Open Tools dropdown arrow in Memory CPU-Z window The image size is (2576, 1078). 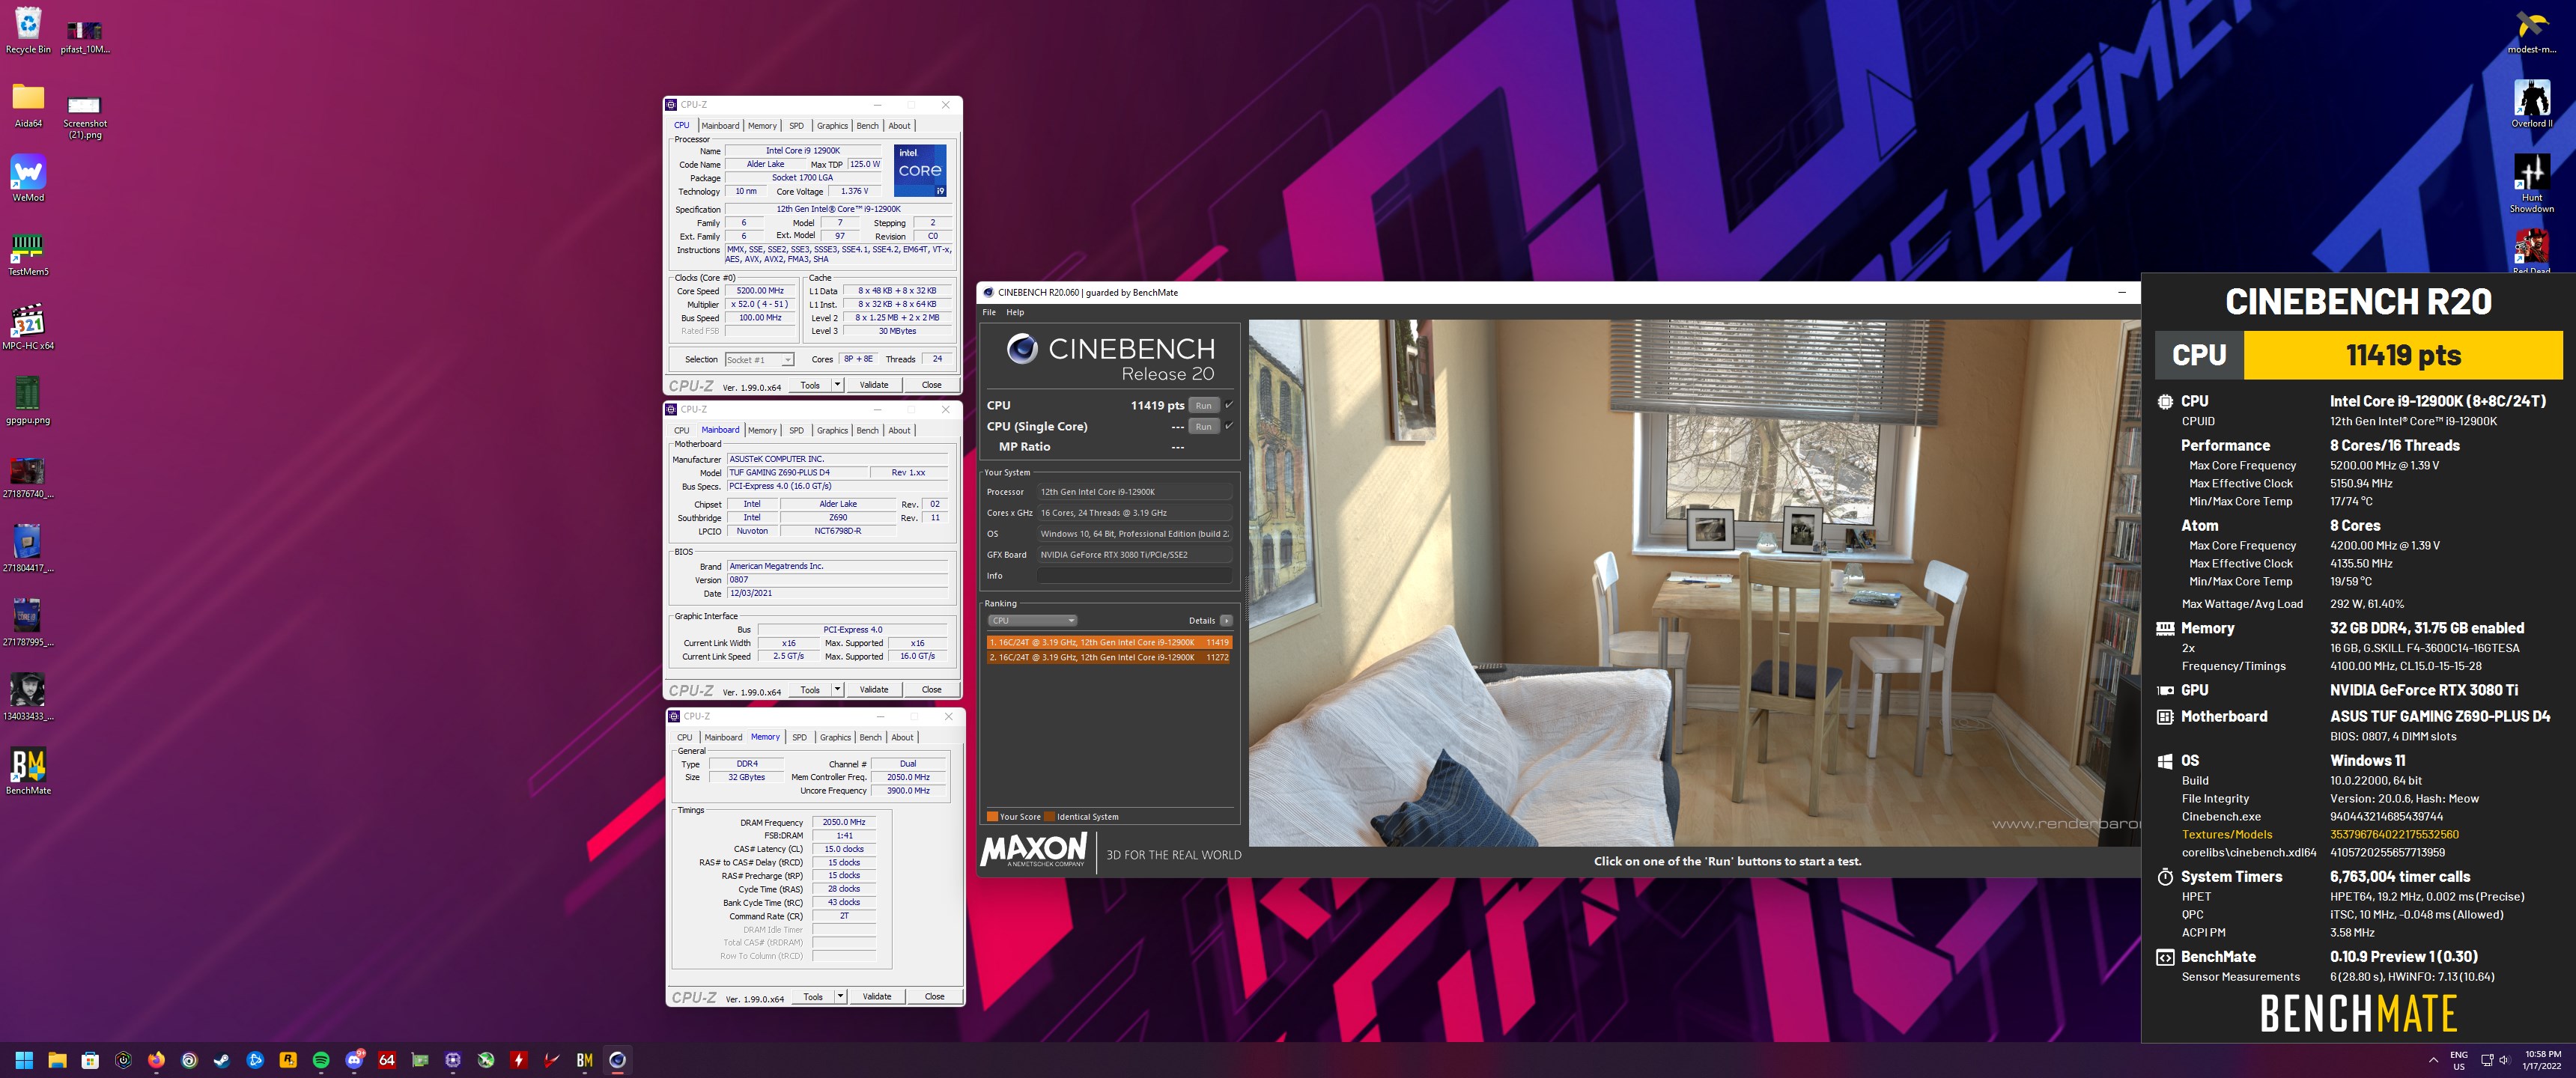point(840,997)
